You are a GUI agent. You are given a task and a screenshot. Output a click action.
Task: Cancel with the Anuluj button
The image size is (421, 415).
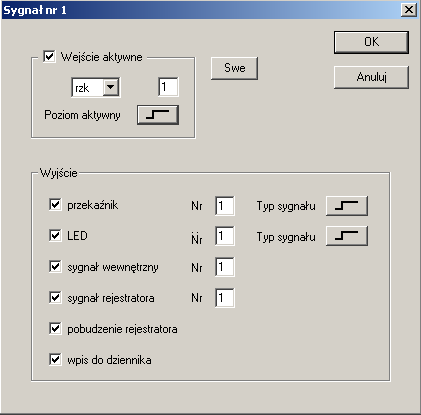point(371,77)
